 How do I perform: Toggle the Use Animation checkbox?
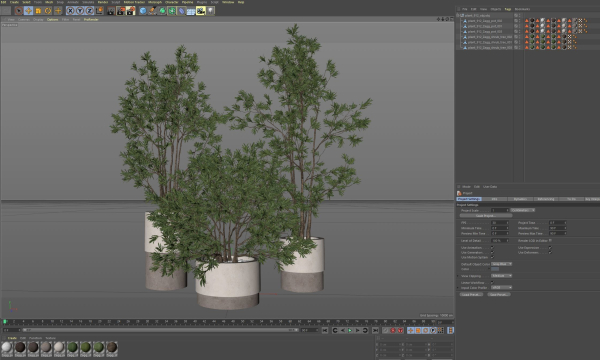pyautogui.click(x=492, y=248)
